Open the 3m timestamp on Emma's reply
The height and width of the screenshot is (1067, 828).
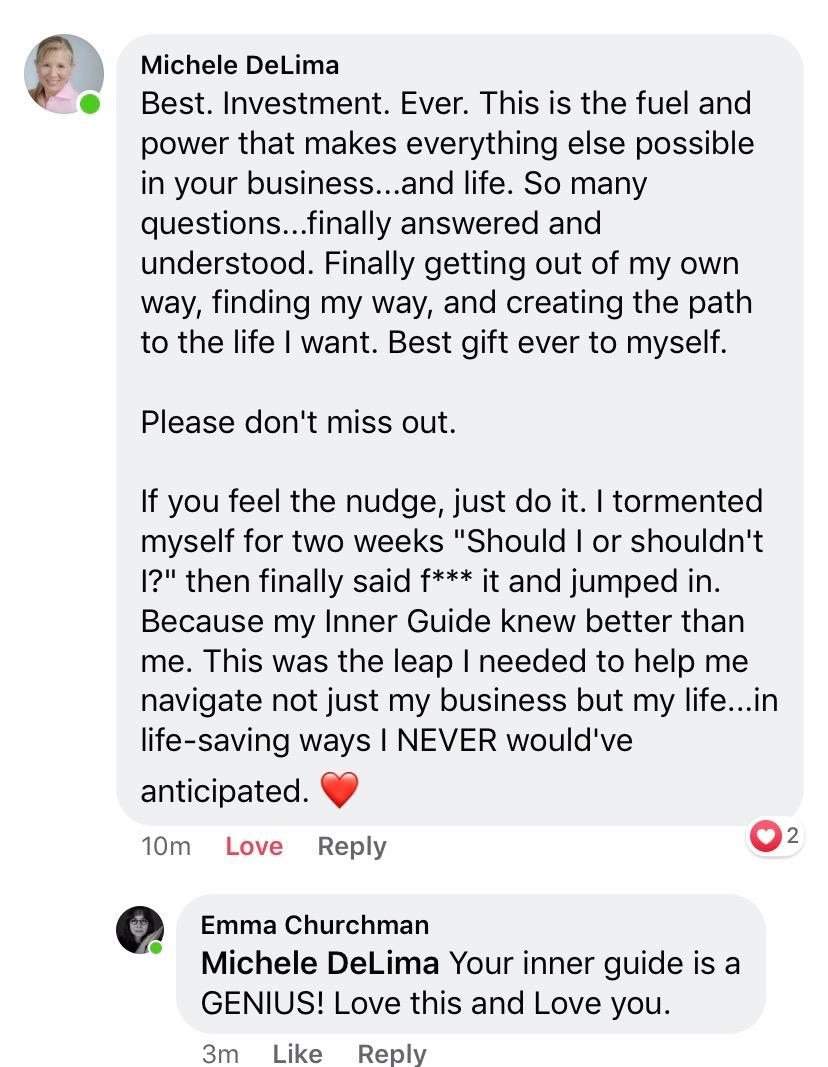coord(219,1054)
